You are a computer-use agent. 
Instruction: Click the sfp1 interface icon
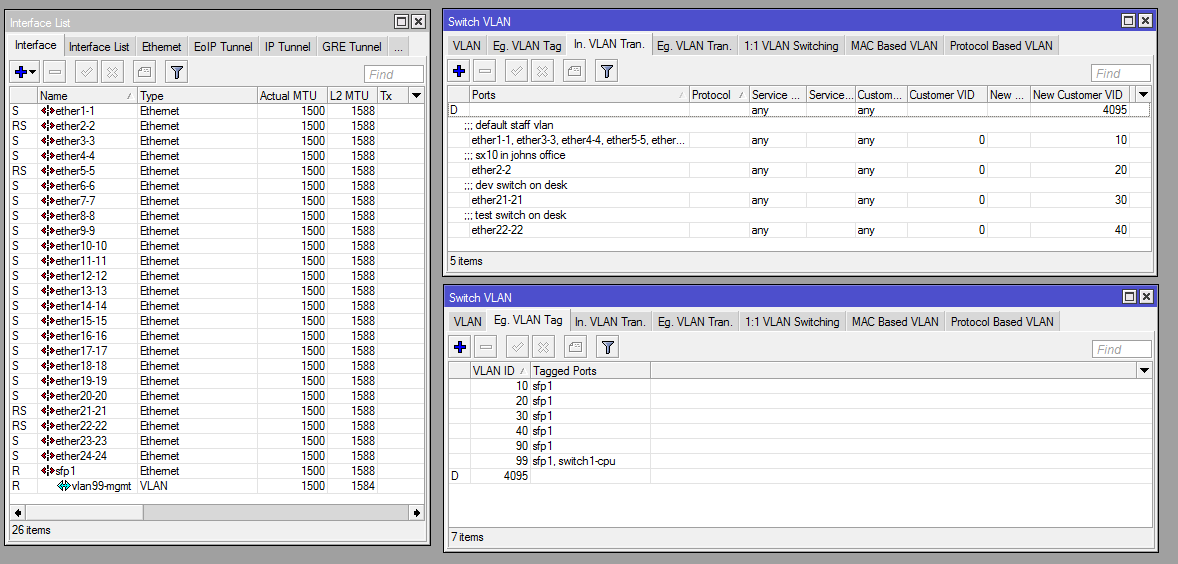click(47, 471)
